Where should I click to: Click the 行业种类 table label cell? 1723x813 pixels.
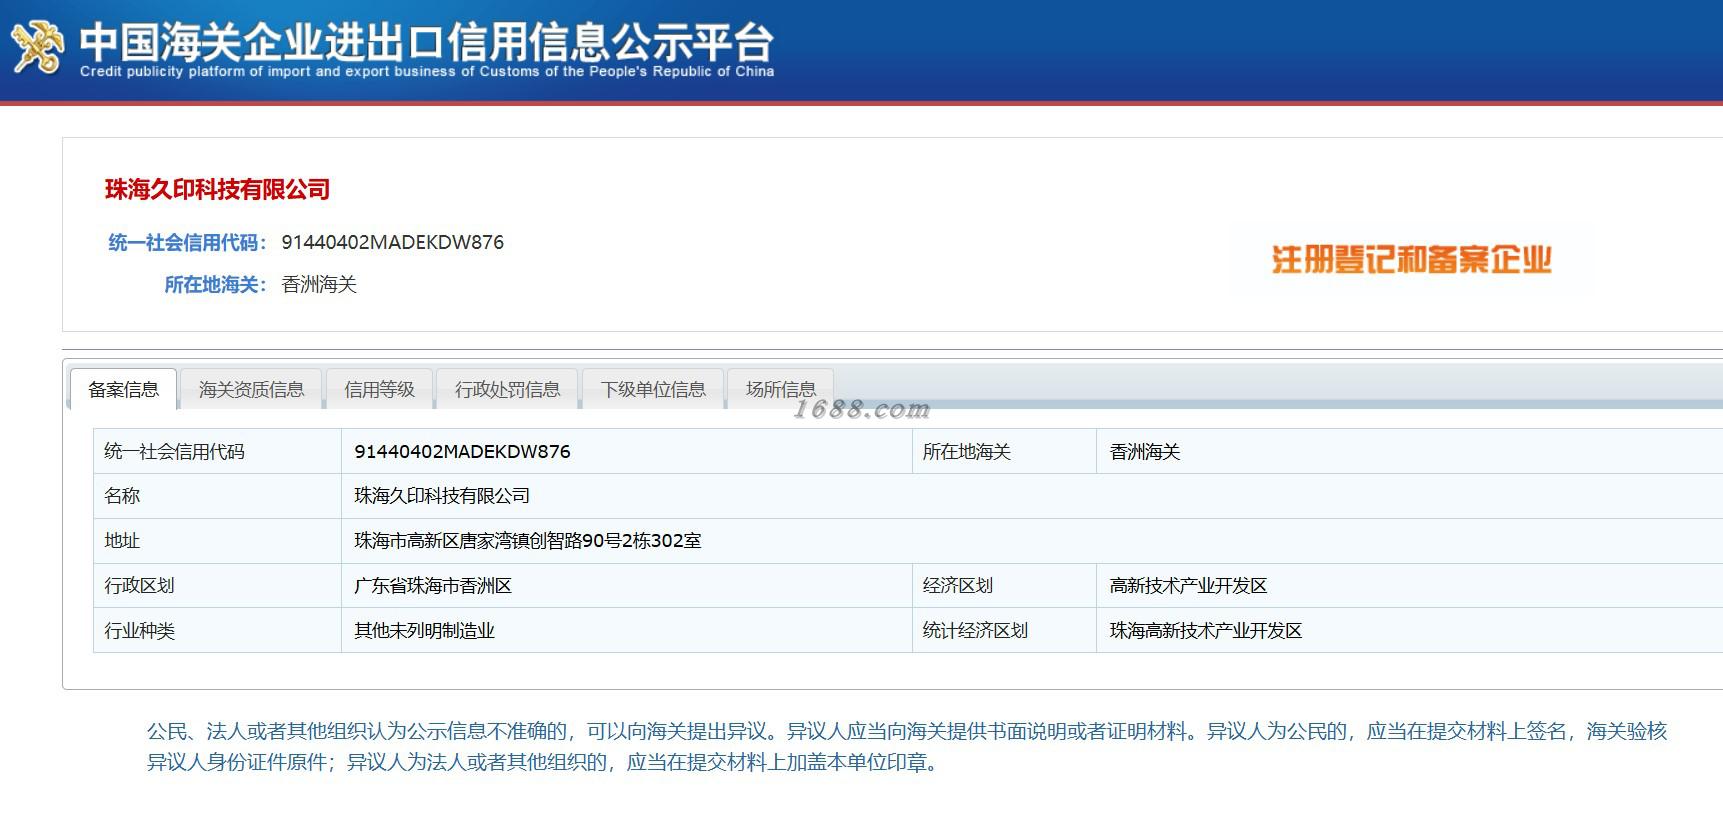(x=217, y=630)
